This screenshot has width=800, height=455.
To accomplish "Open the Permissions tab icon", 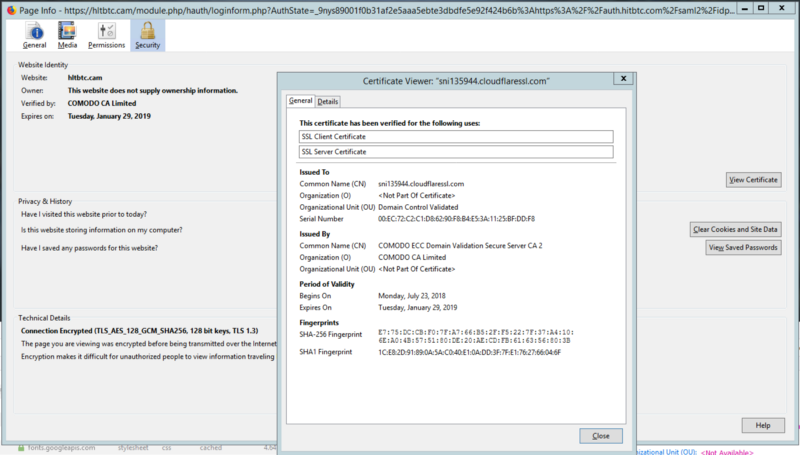I will coord(106,35).
